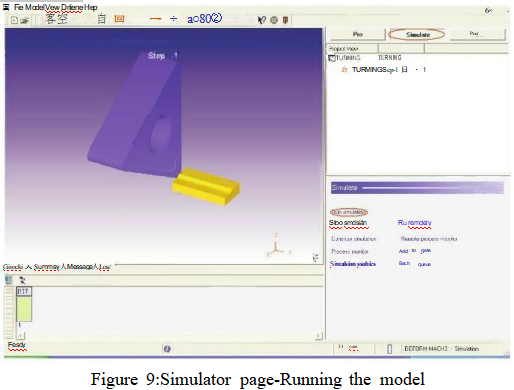Viewport: 514px width, 390px height.
Task: Switch to the Summary bottom tab
Action: click(x=46, y=267)
